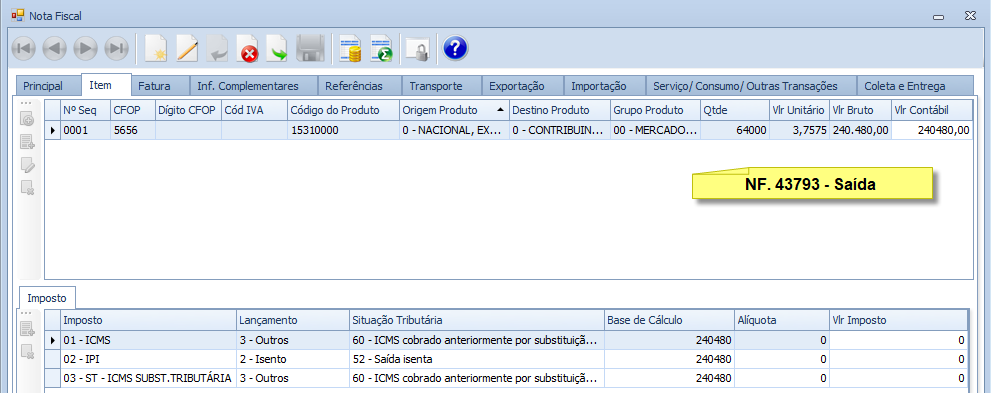Open the Fatura tab

(x=161, y=86)
